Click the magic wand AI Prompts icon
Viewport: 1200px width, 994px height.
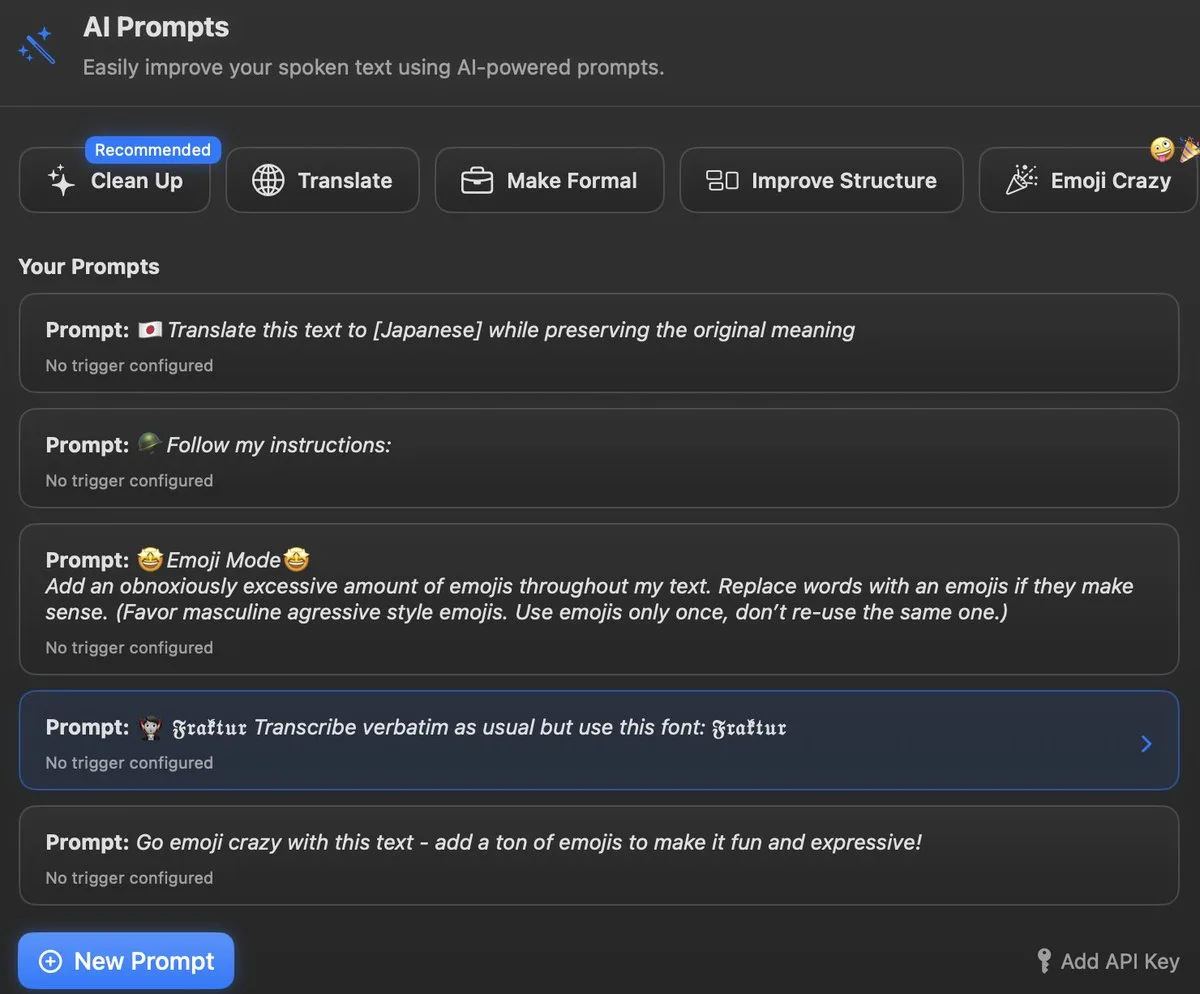37,45
